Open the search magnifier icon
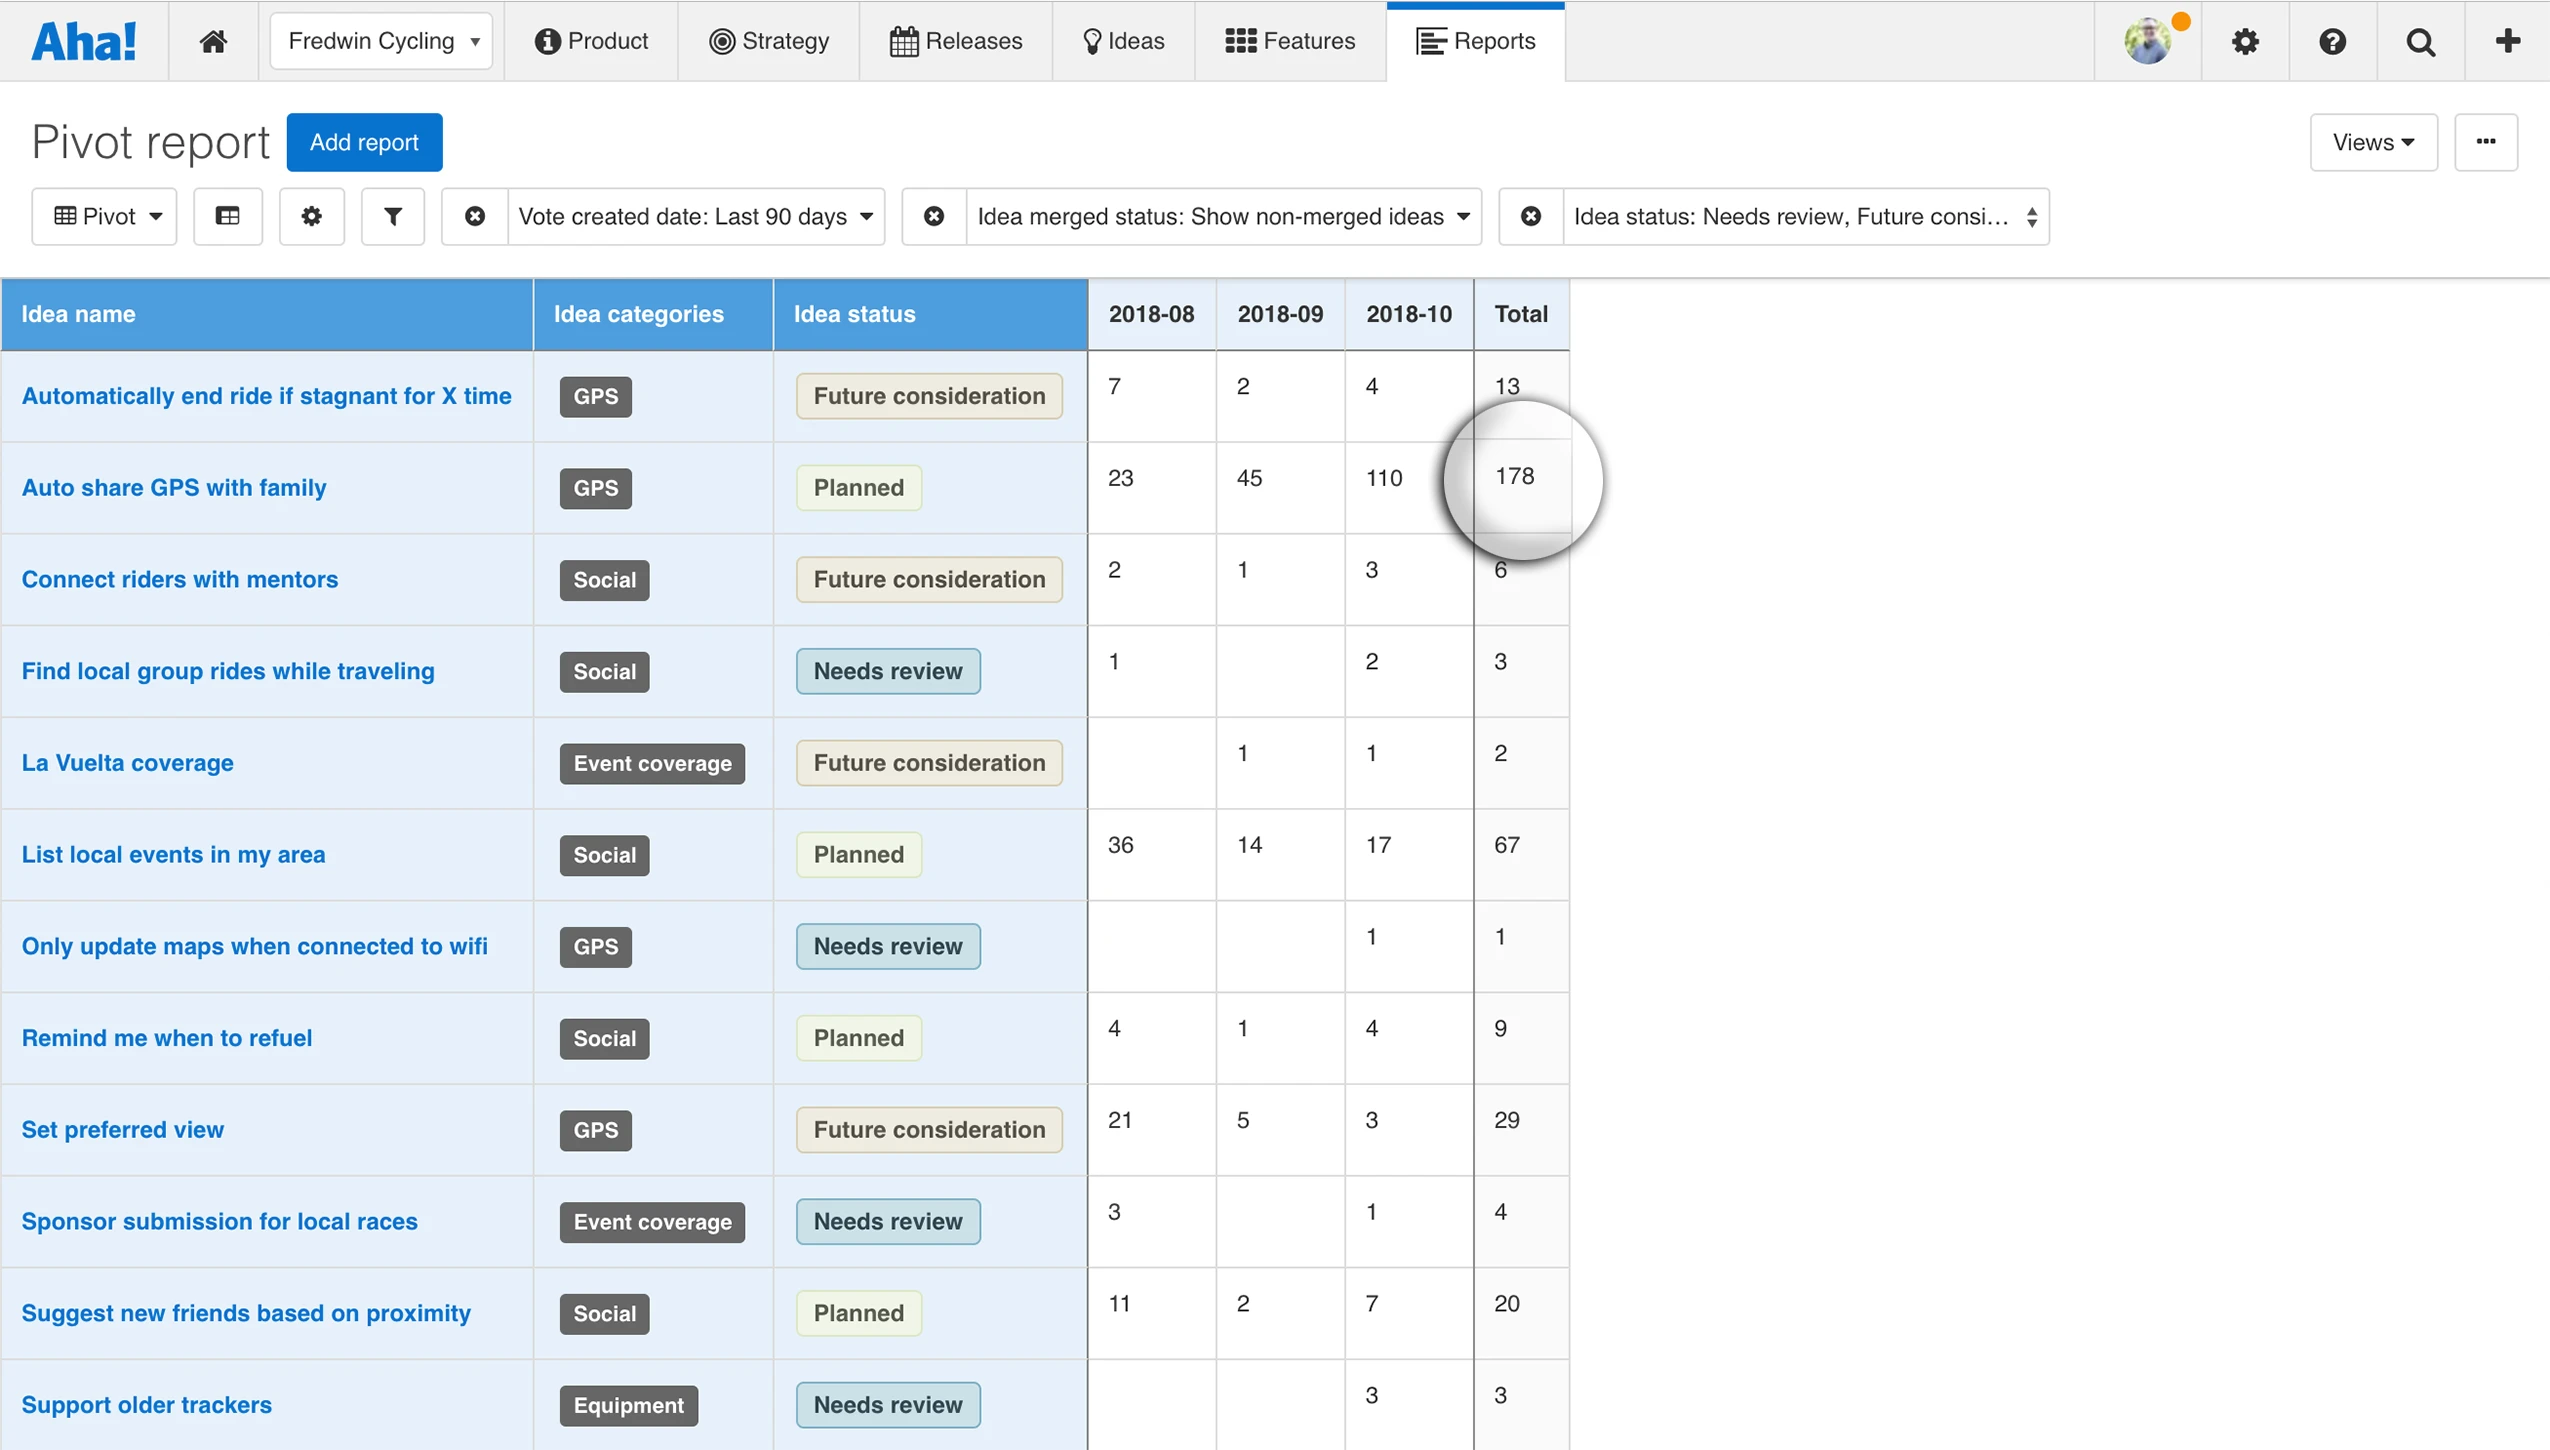 [2420, 41]
